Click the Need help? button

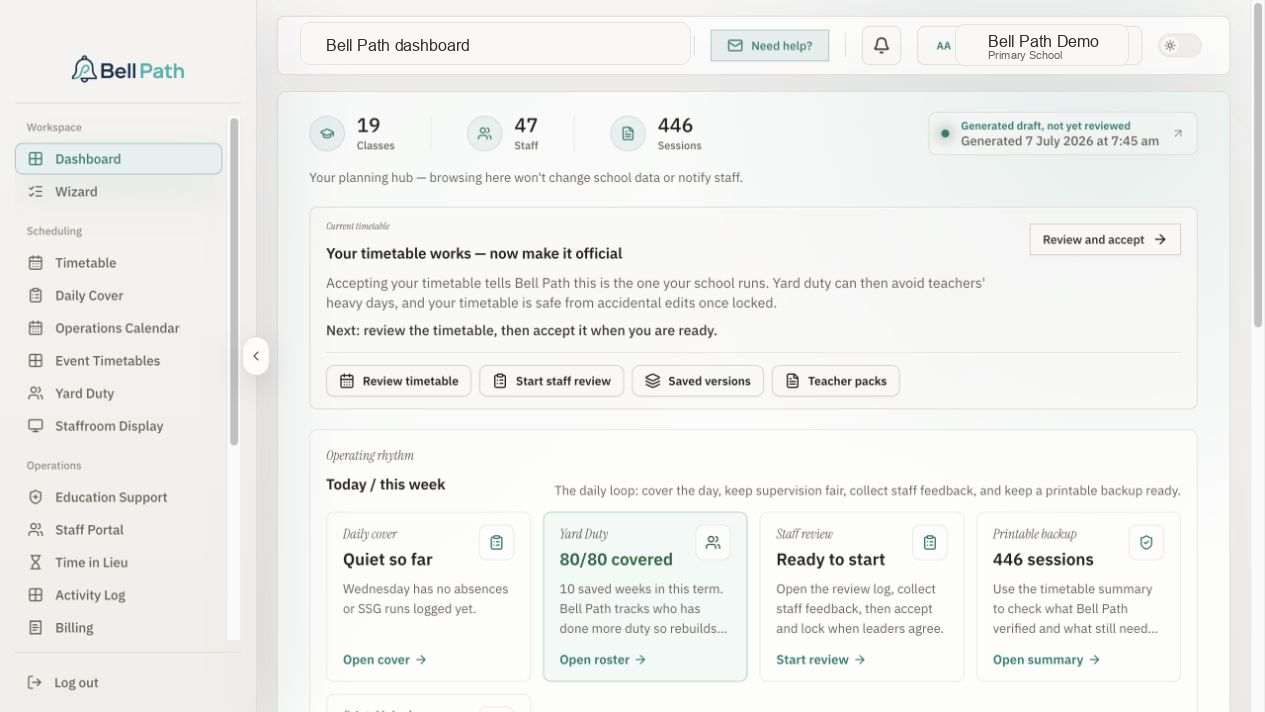click(x=769, y=45)
